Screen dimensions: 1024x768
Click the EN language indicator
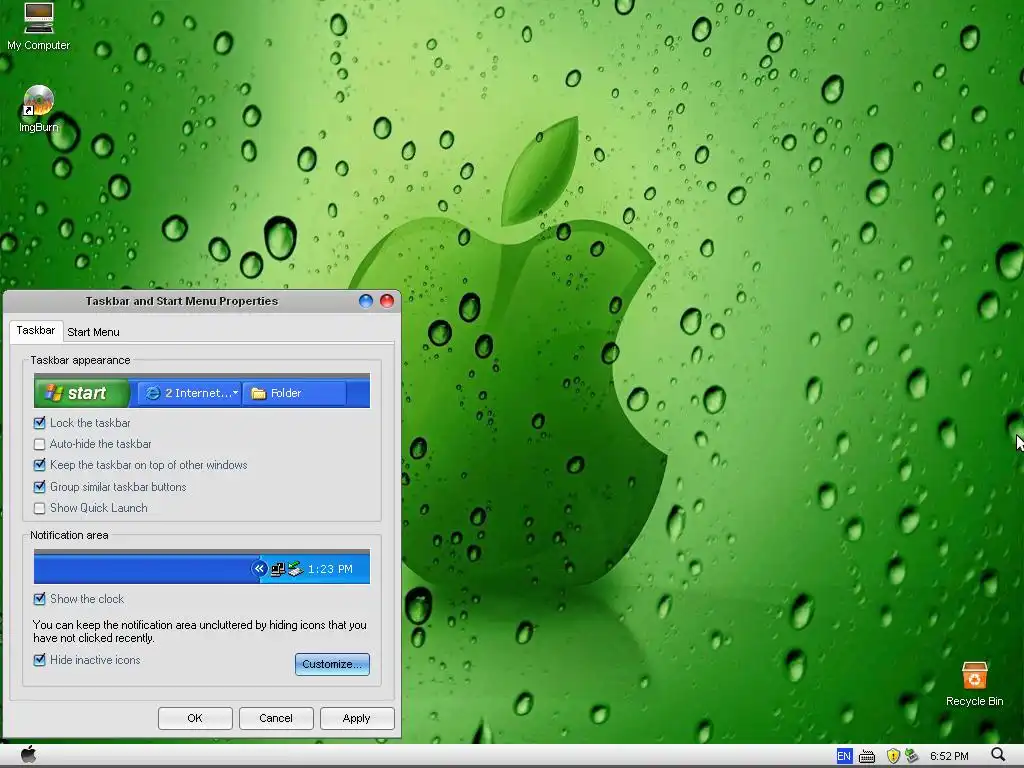point(844,756)
